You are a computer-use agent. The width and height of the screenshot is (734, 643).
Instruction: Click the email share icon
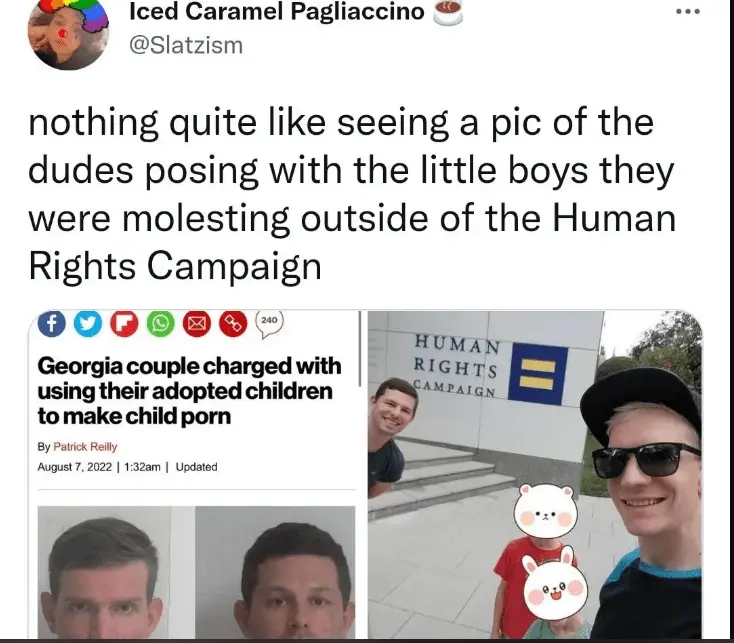click(197, 323)
